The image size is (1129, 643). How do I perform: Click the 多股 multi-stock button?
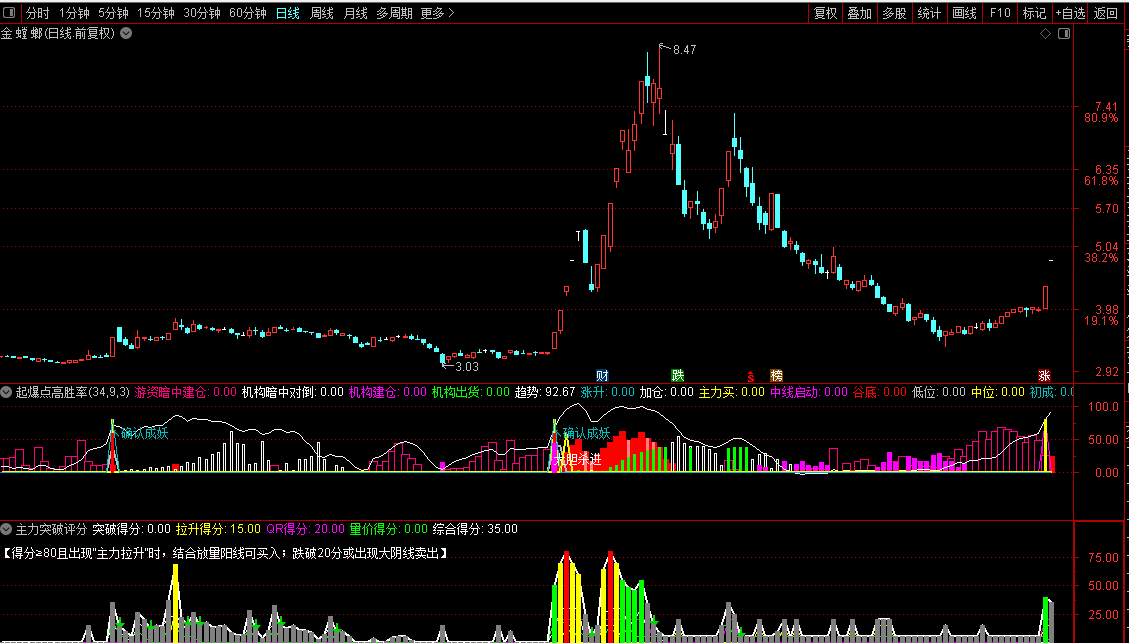(894, 13)
